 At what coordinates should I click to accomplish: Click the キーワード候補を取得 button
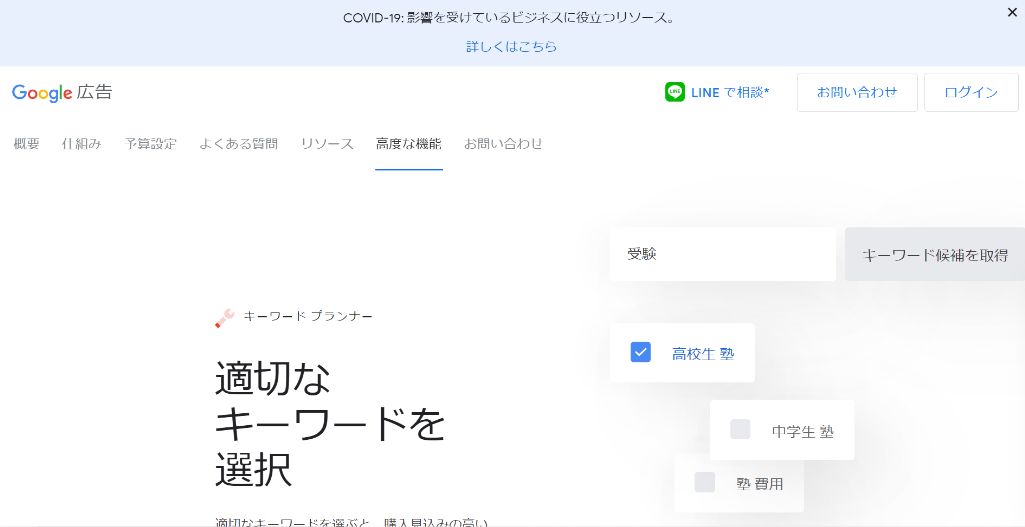click(935, 254)
